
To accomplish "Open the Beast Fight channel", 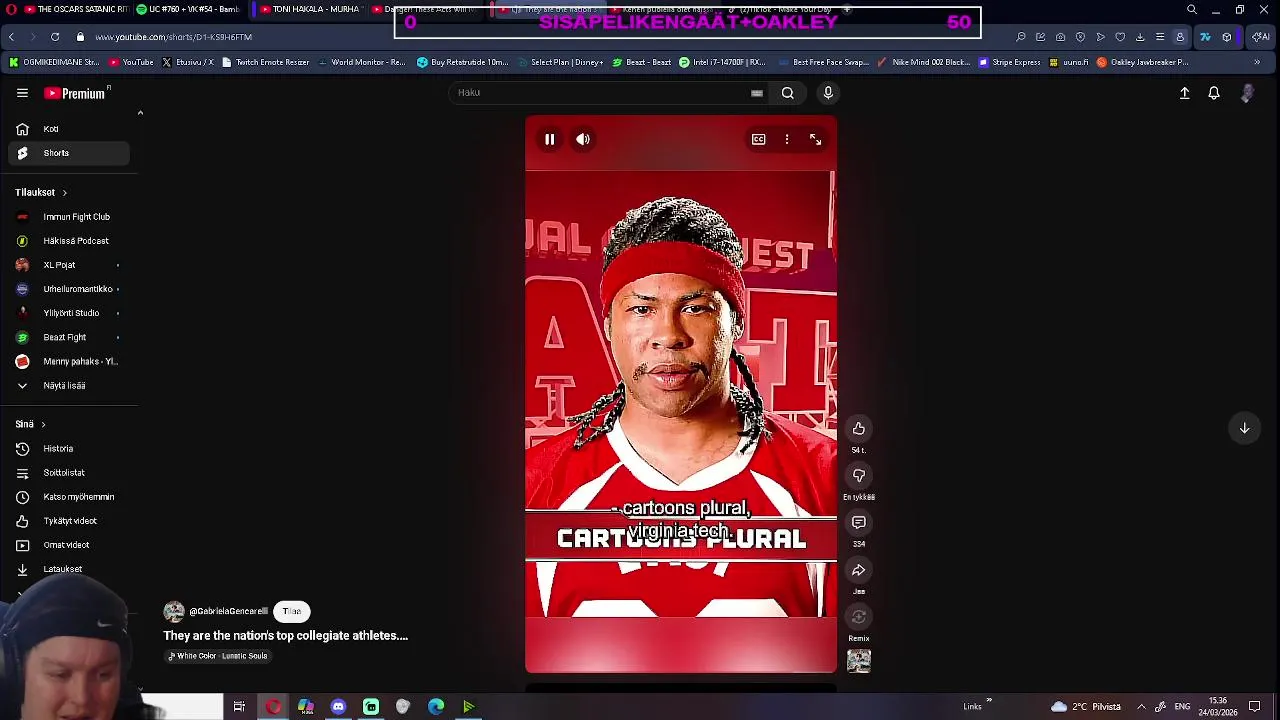I will tap(68, 337).
